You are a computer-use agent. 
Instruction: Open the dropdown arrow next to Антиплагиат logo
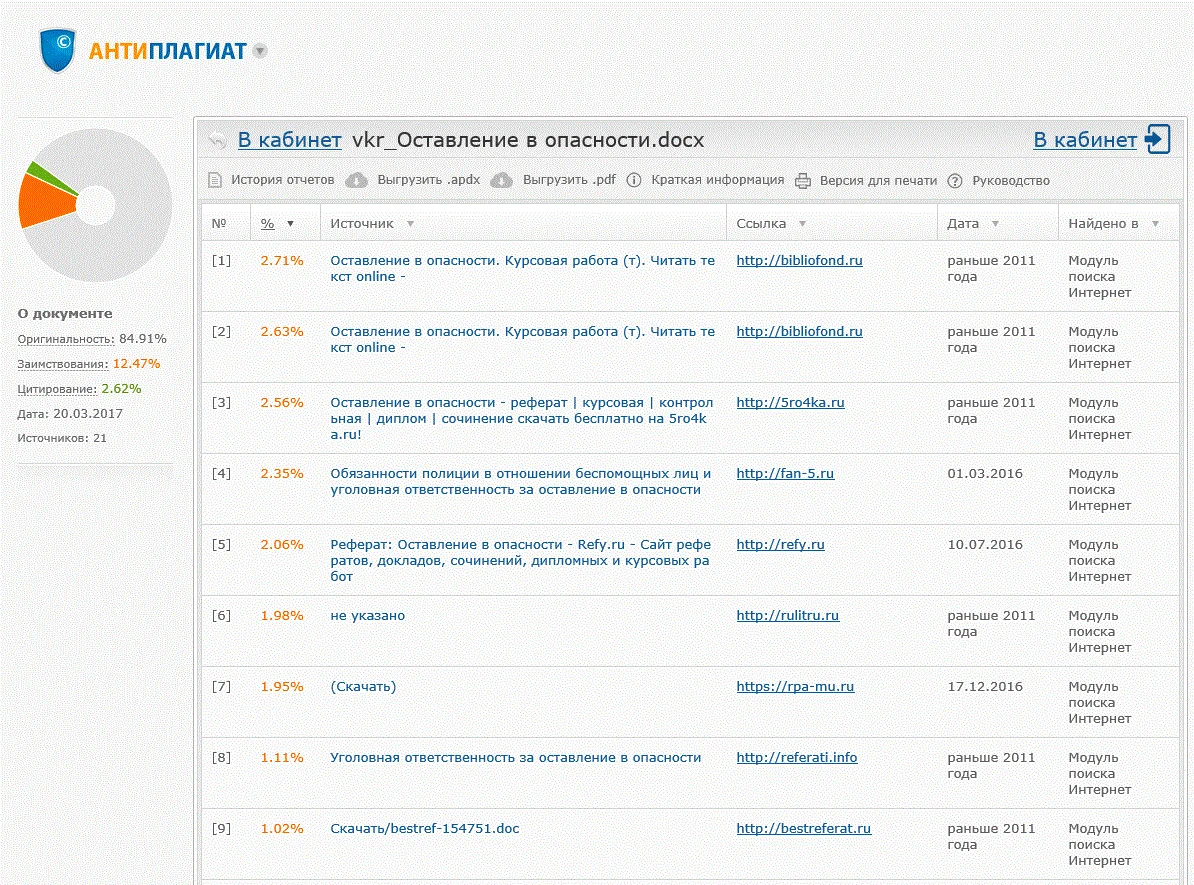pyautogui.click(x=259, y=51)
